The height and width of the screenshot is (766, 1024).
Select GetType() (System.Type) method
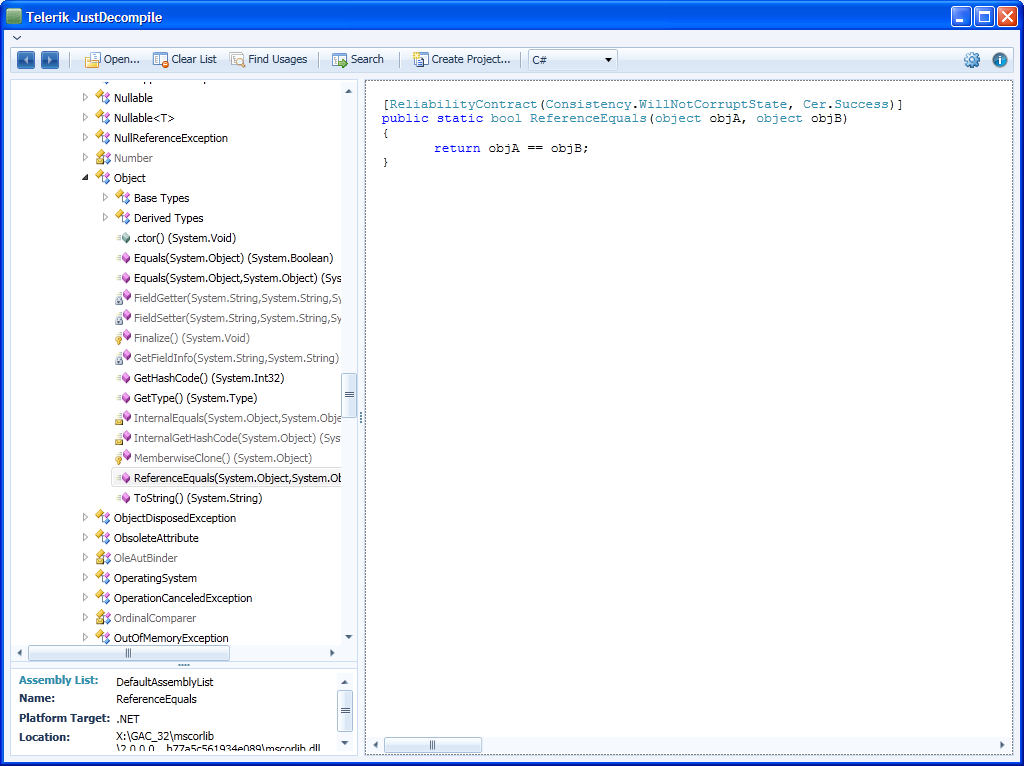tap(195, 398)
